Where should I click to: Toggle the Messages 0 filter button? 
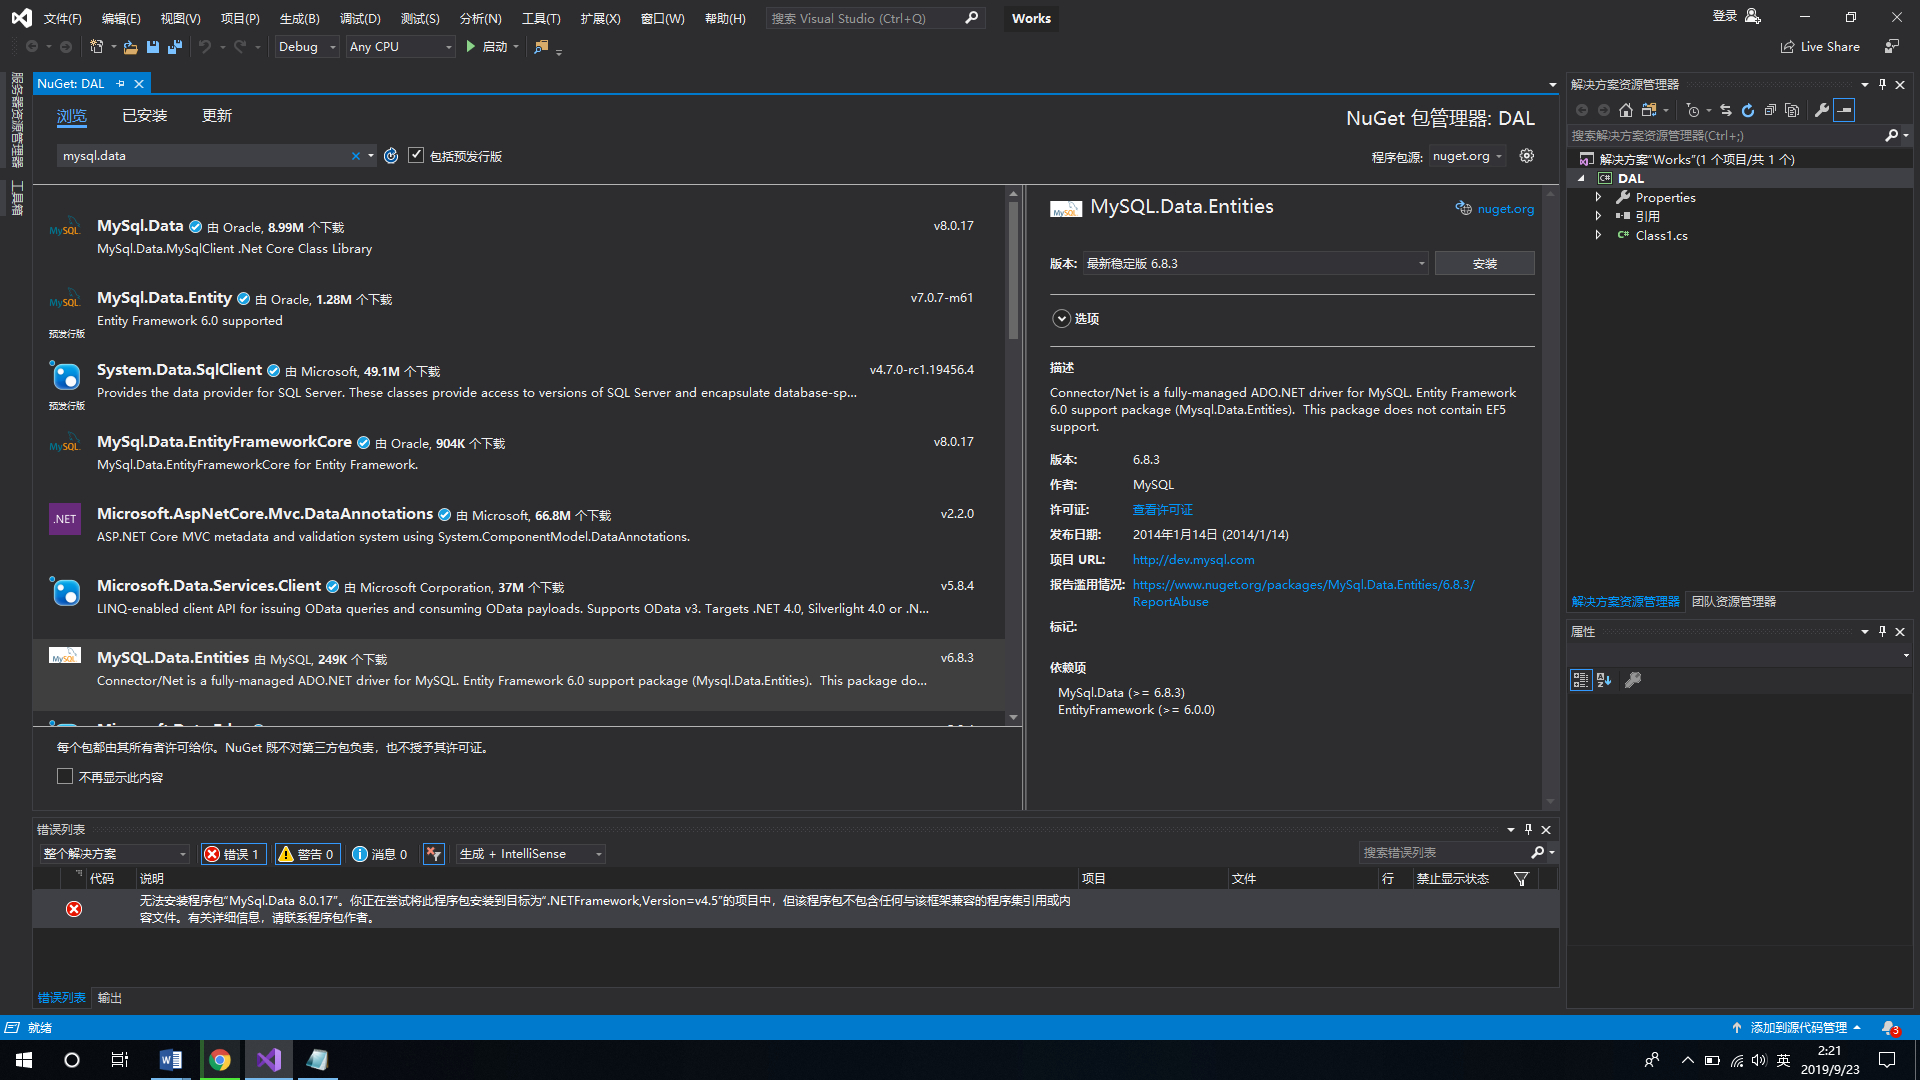pyautogui.click(x=381, y=854)
